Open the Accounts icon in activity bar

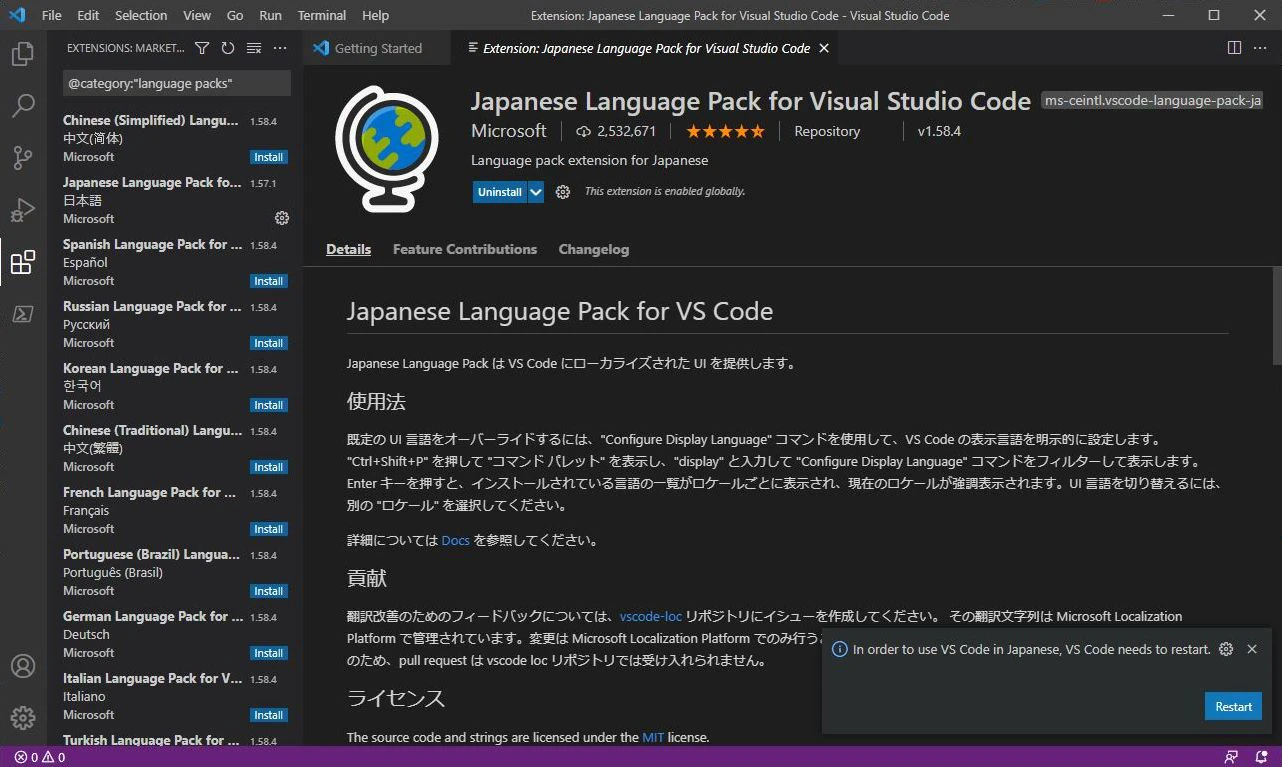pyautogui.click(x=22, y=666)
